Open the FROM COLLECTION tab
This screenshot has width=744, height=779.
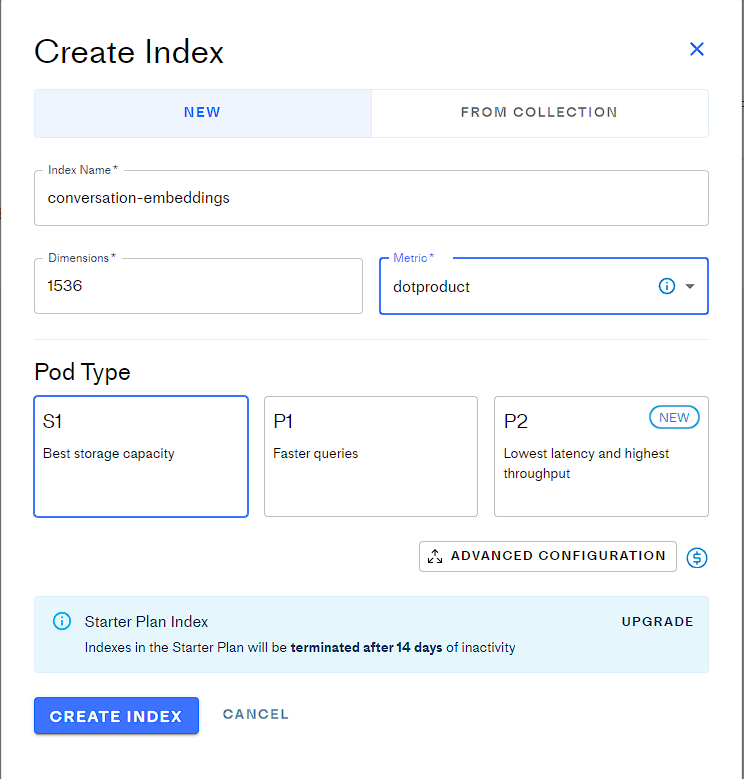pyautogui.click(x=539, y=113)
